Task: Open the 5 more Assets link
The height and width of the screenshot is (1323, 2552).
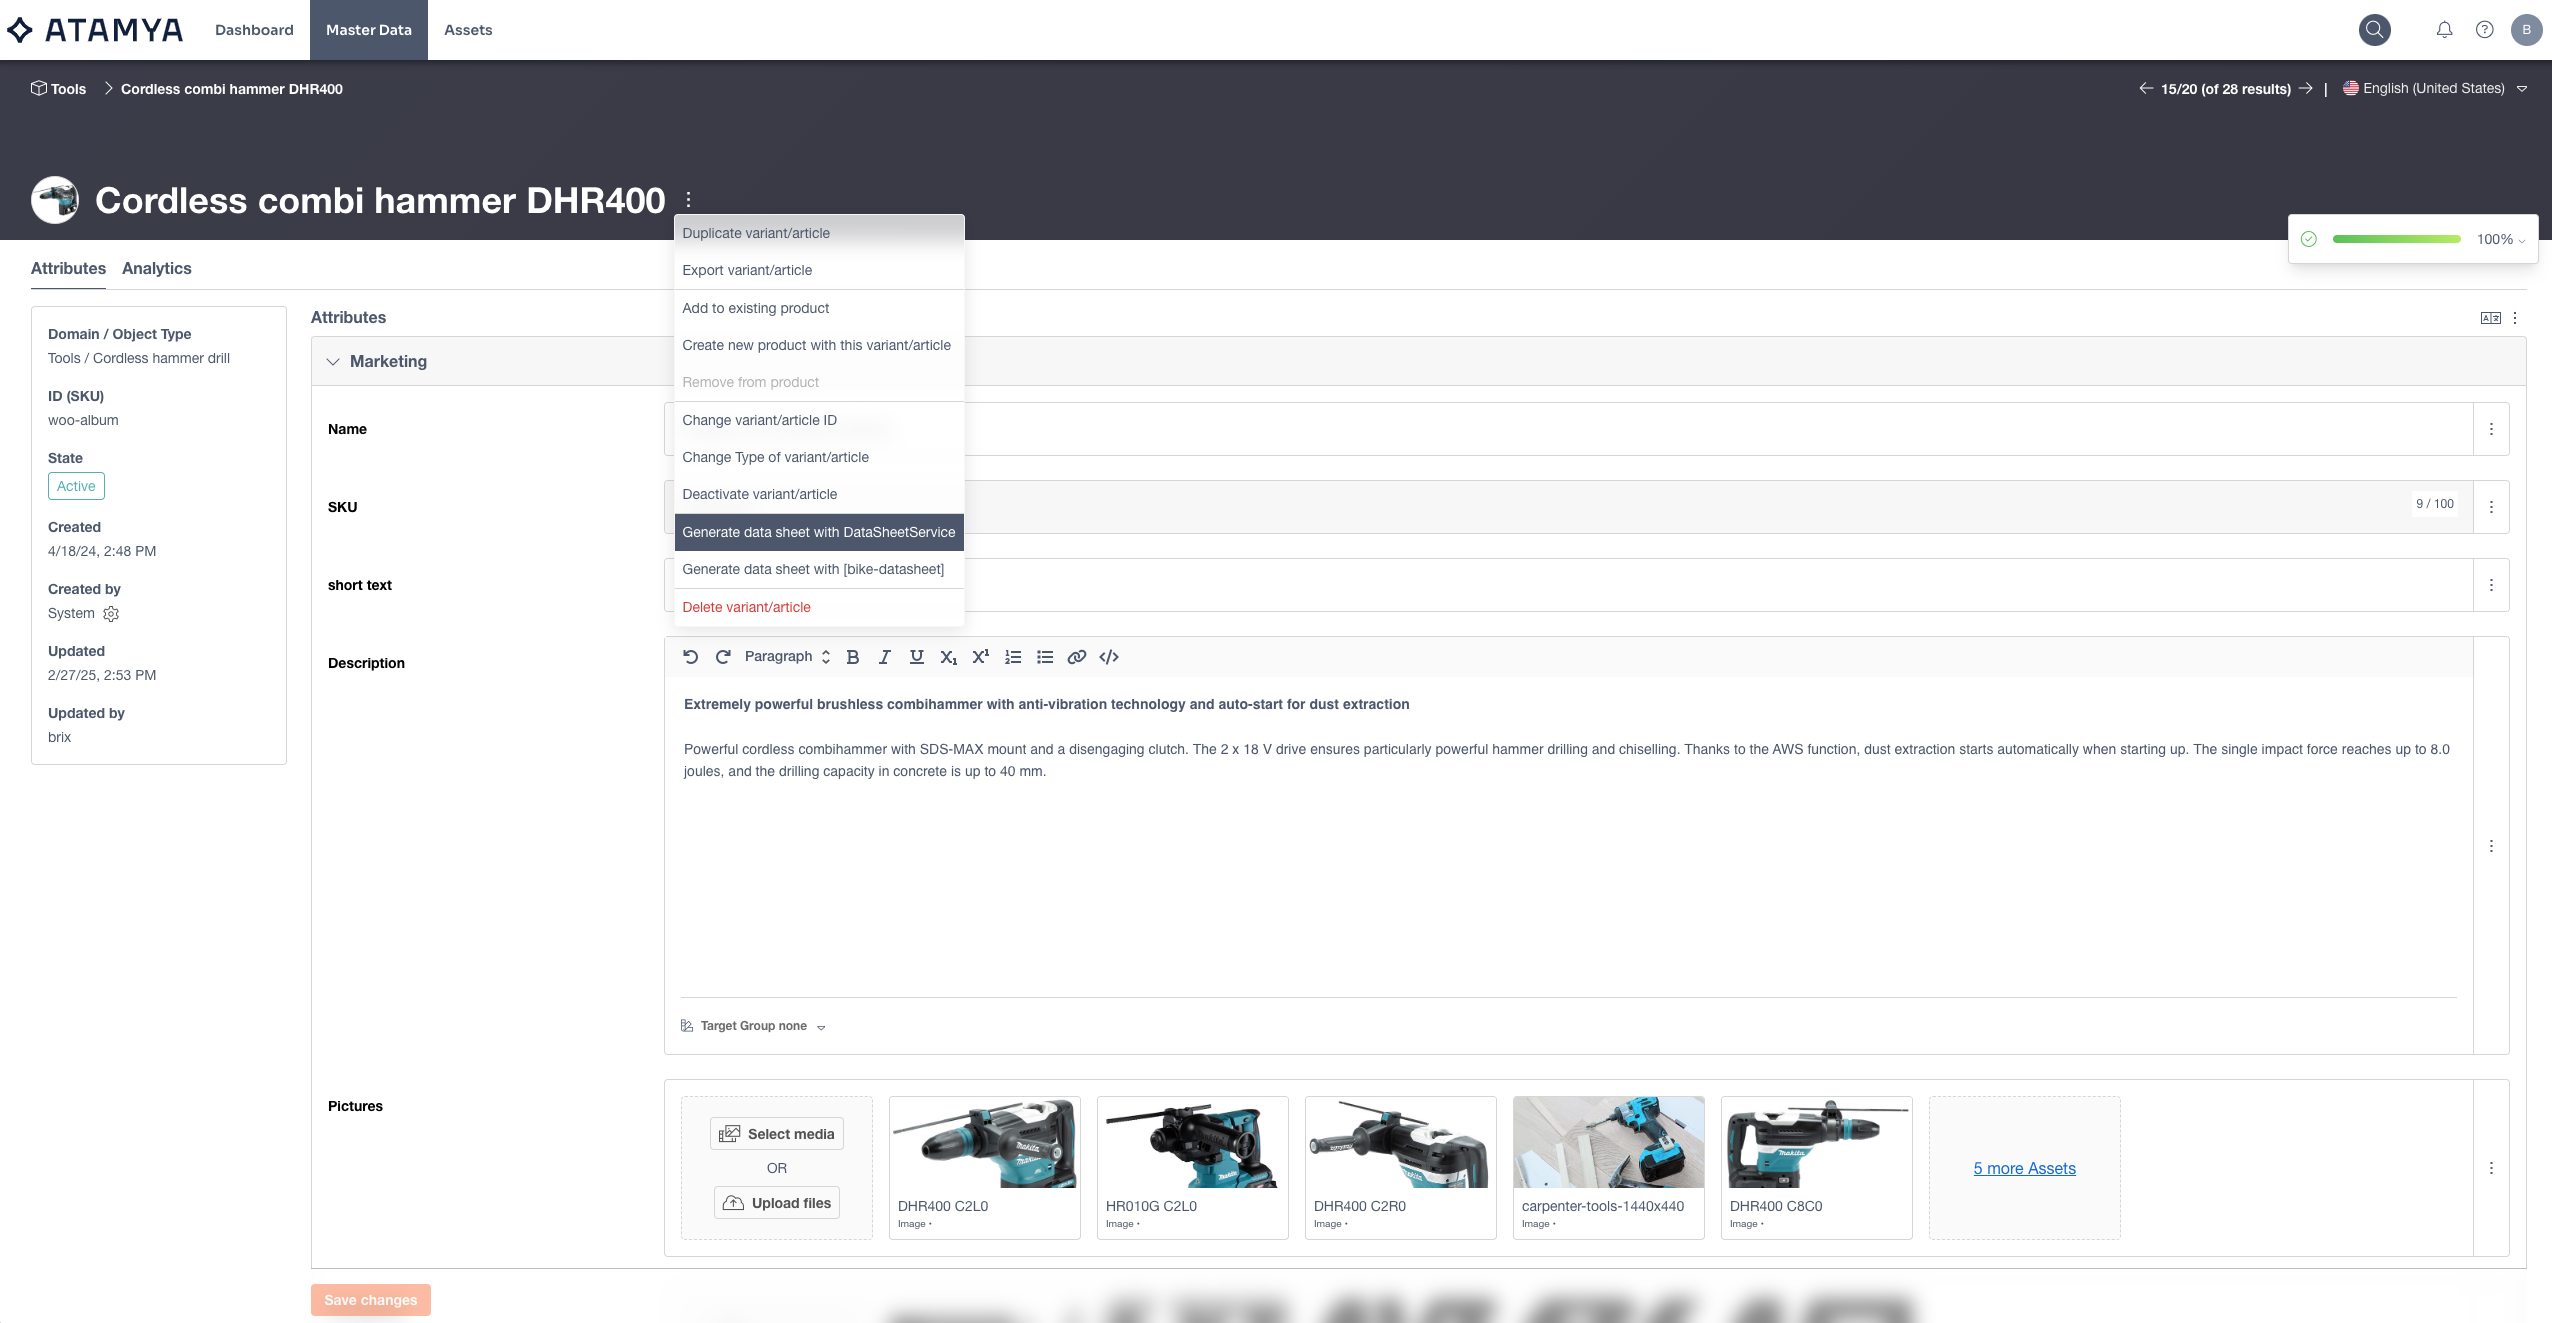Action: click(x=2024, y=1168)
